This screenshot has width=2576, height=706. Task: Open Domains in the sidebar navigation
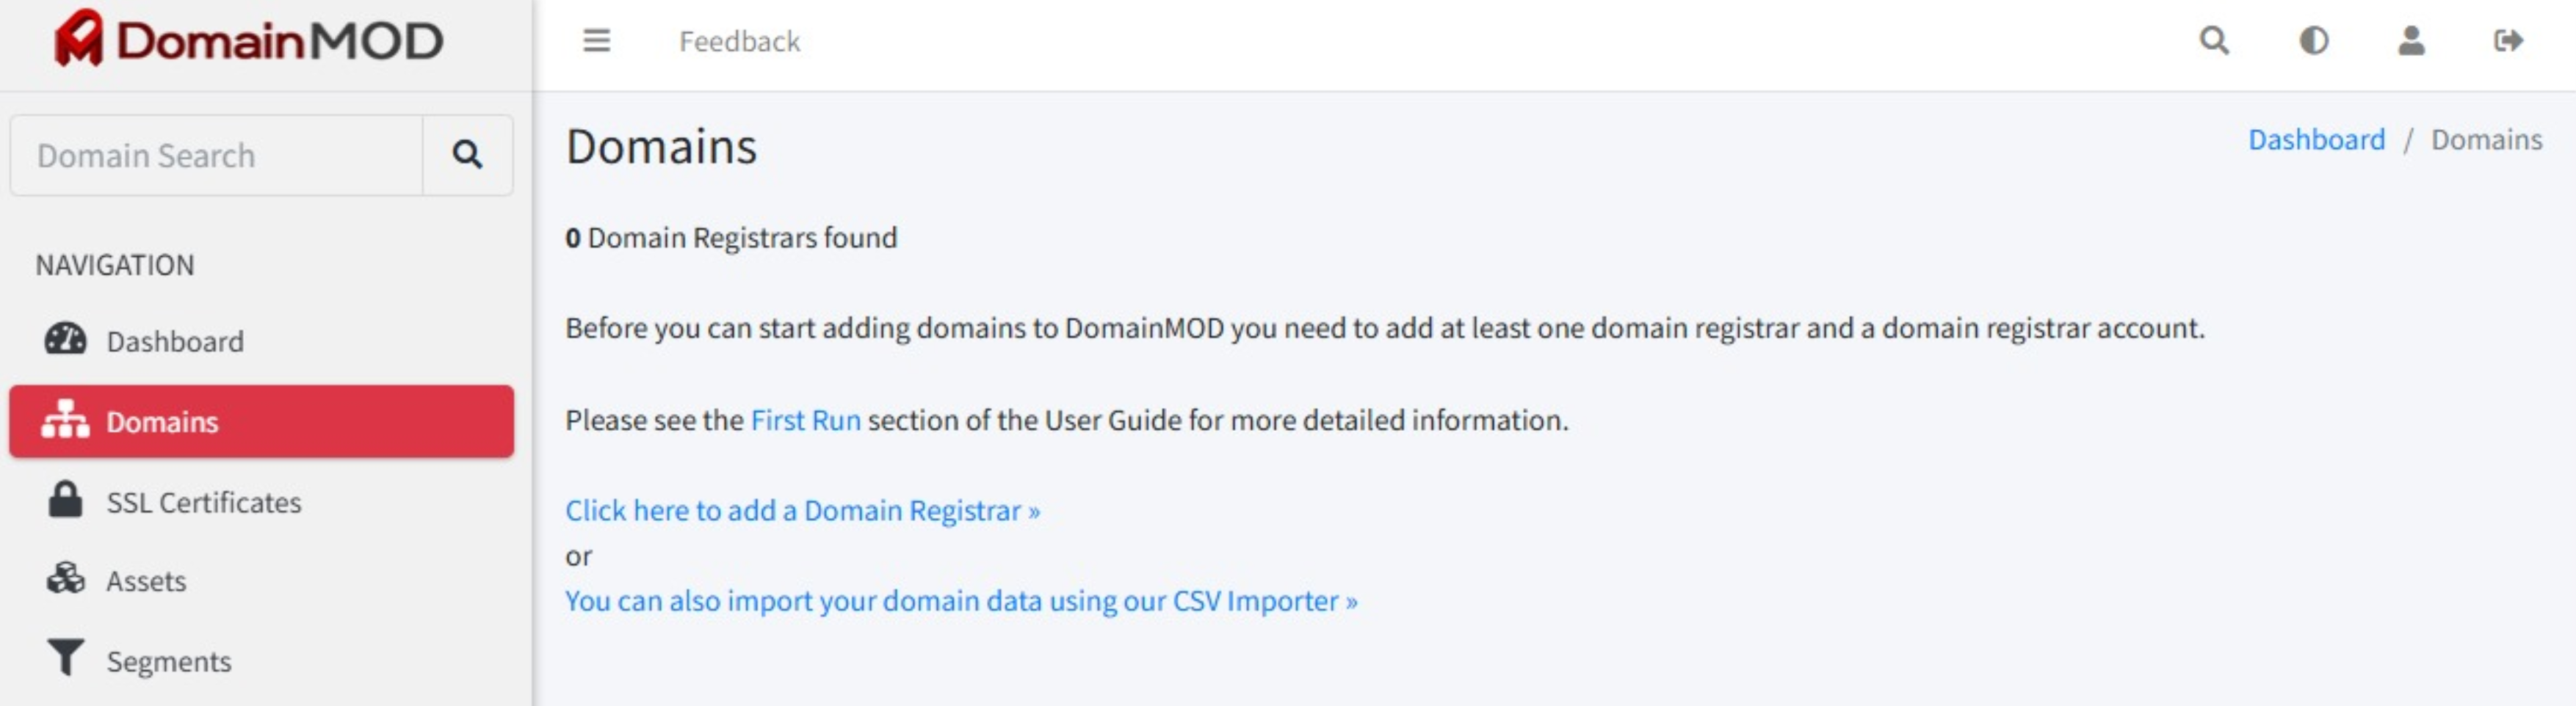coord(261,422)
